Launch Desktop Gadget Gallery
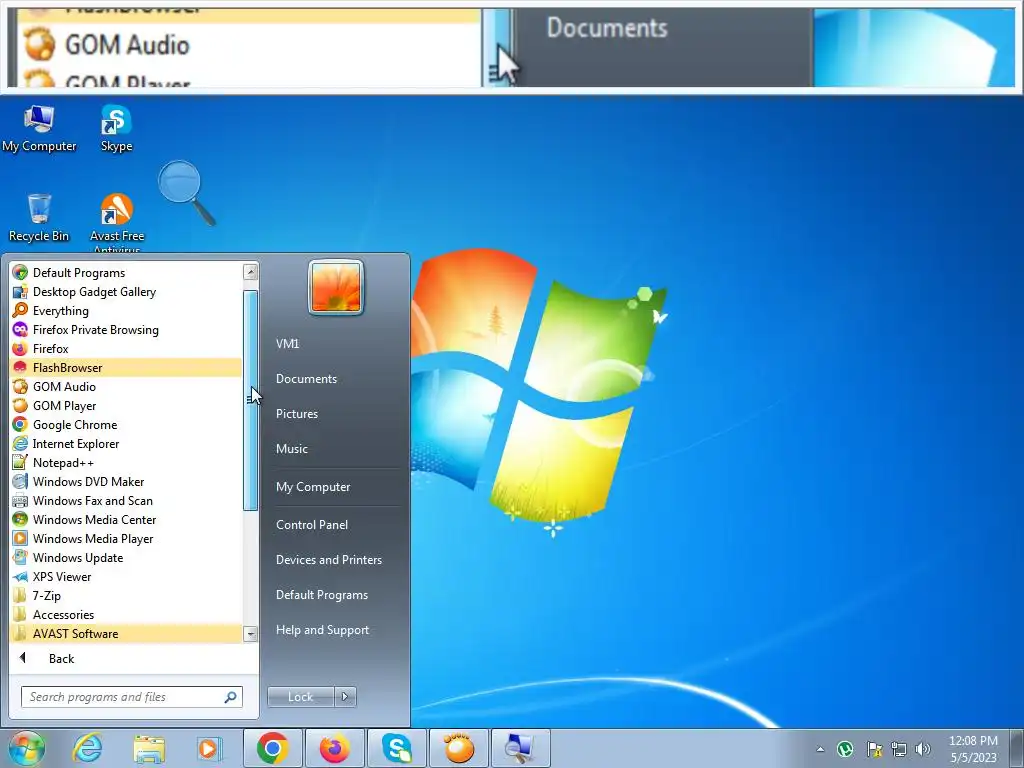The width and height of the screenshot is (1024, 768). [126, 292]
